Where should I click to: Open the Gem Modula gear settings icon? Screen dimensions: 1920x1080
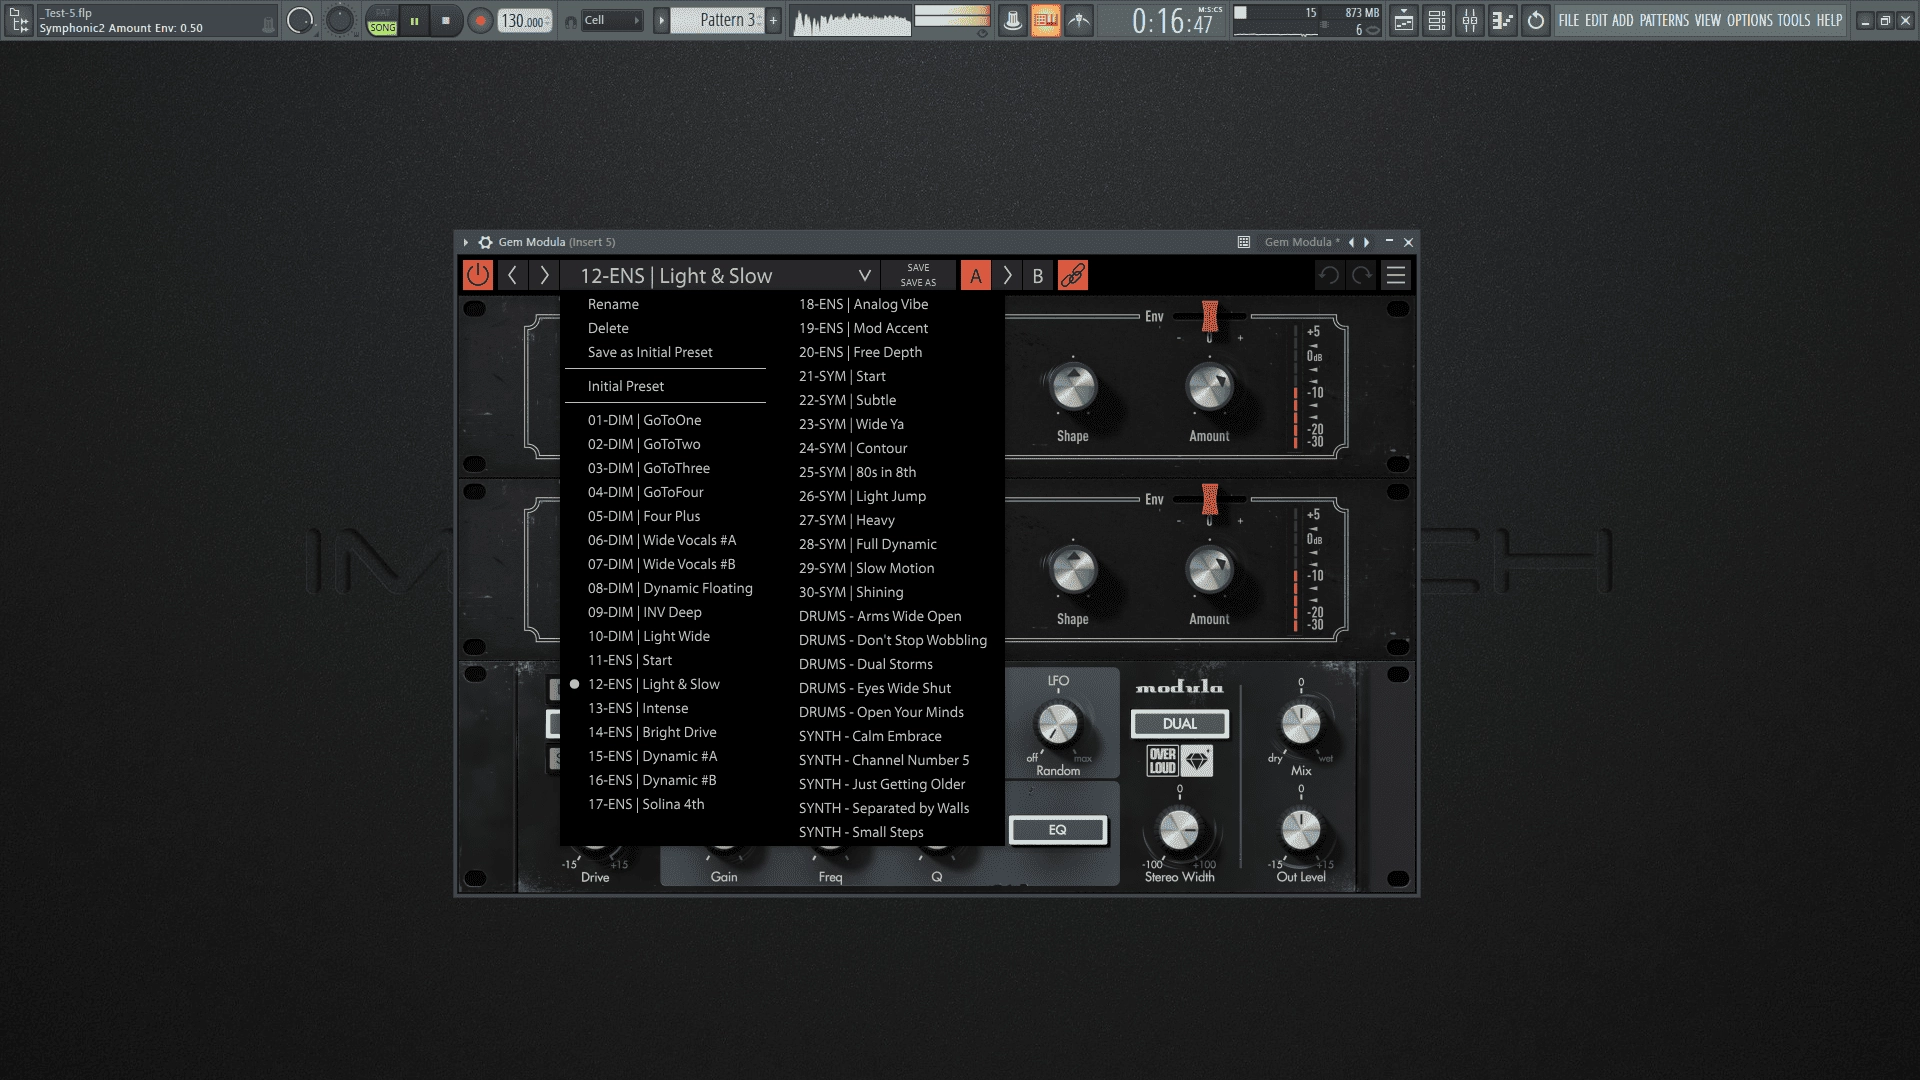pyautogui.click(x=485, y=242)
